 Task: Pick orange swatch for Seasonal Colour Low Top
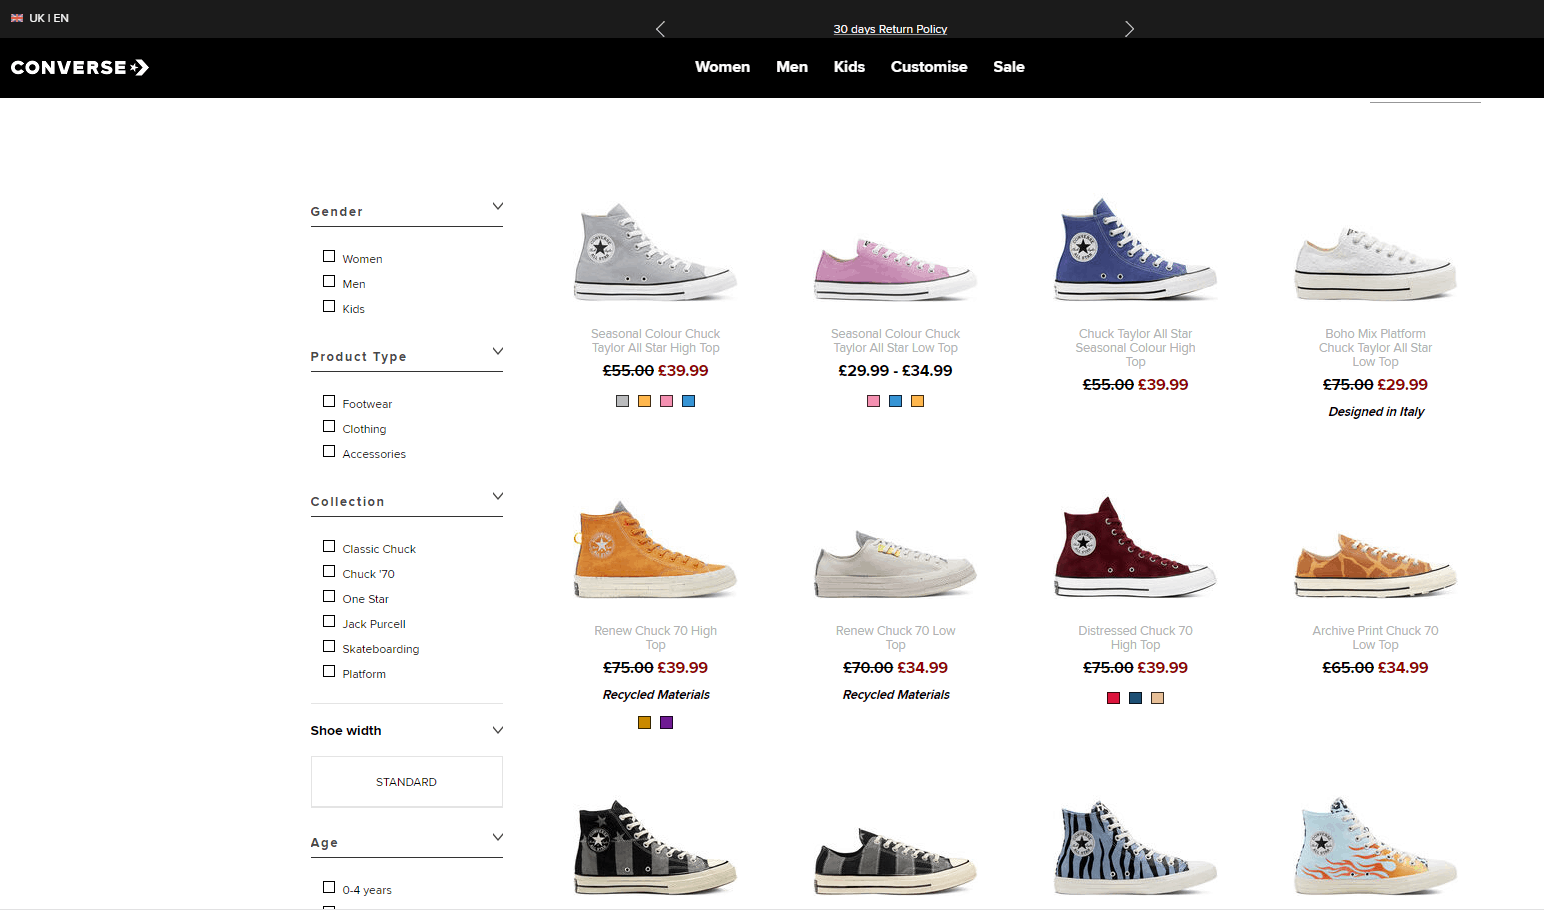point(917,401)
